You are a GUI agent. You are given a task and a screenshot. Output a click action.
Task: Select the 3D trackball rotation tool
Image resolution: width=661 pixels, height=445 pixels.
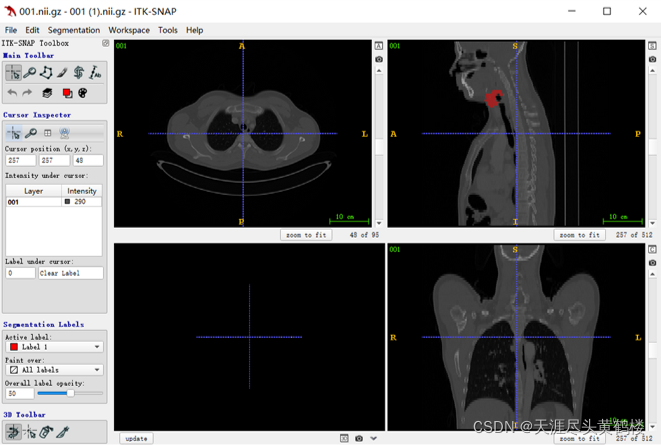click(x=13, y=432)
